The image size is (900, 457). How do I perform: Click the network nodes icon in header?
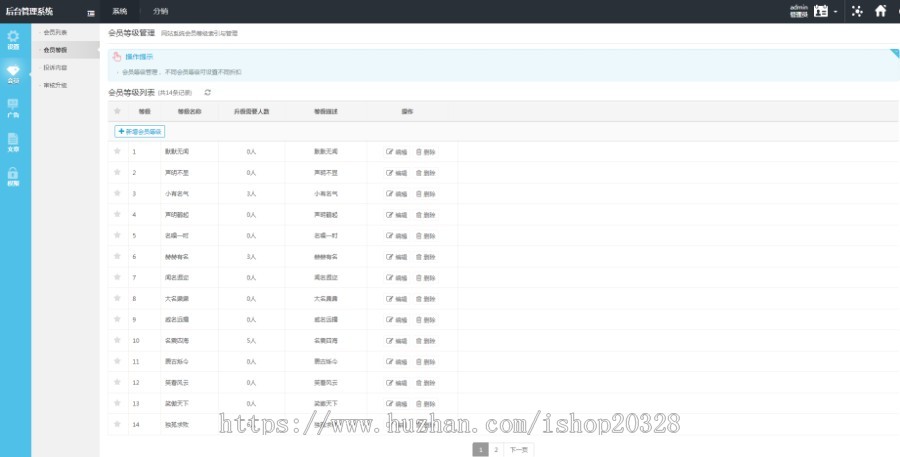[x=857, y=11]
